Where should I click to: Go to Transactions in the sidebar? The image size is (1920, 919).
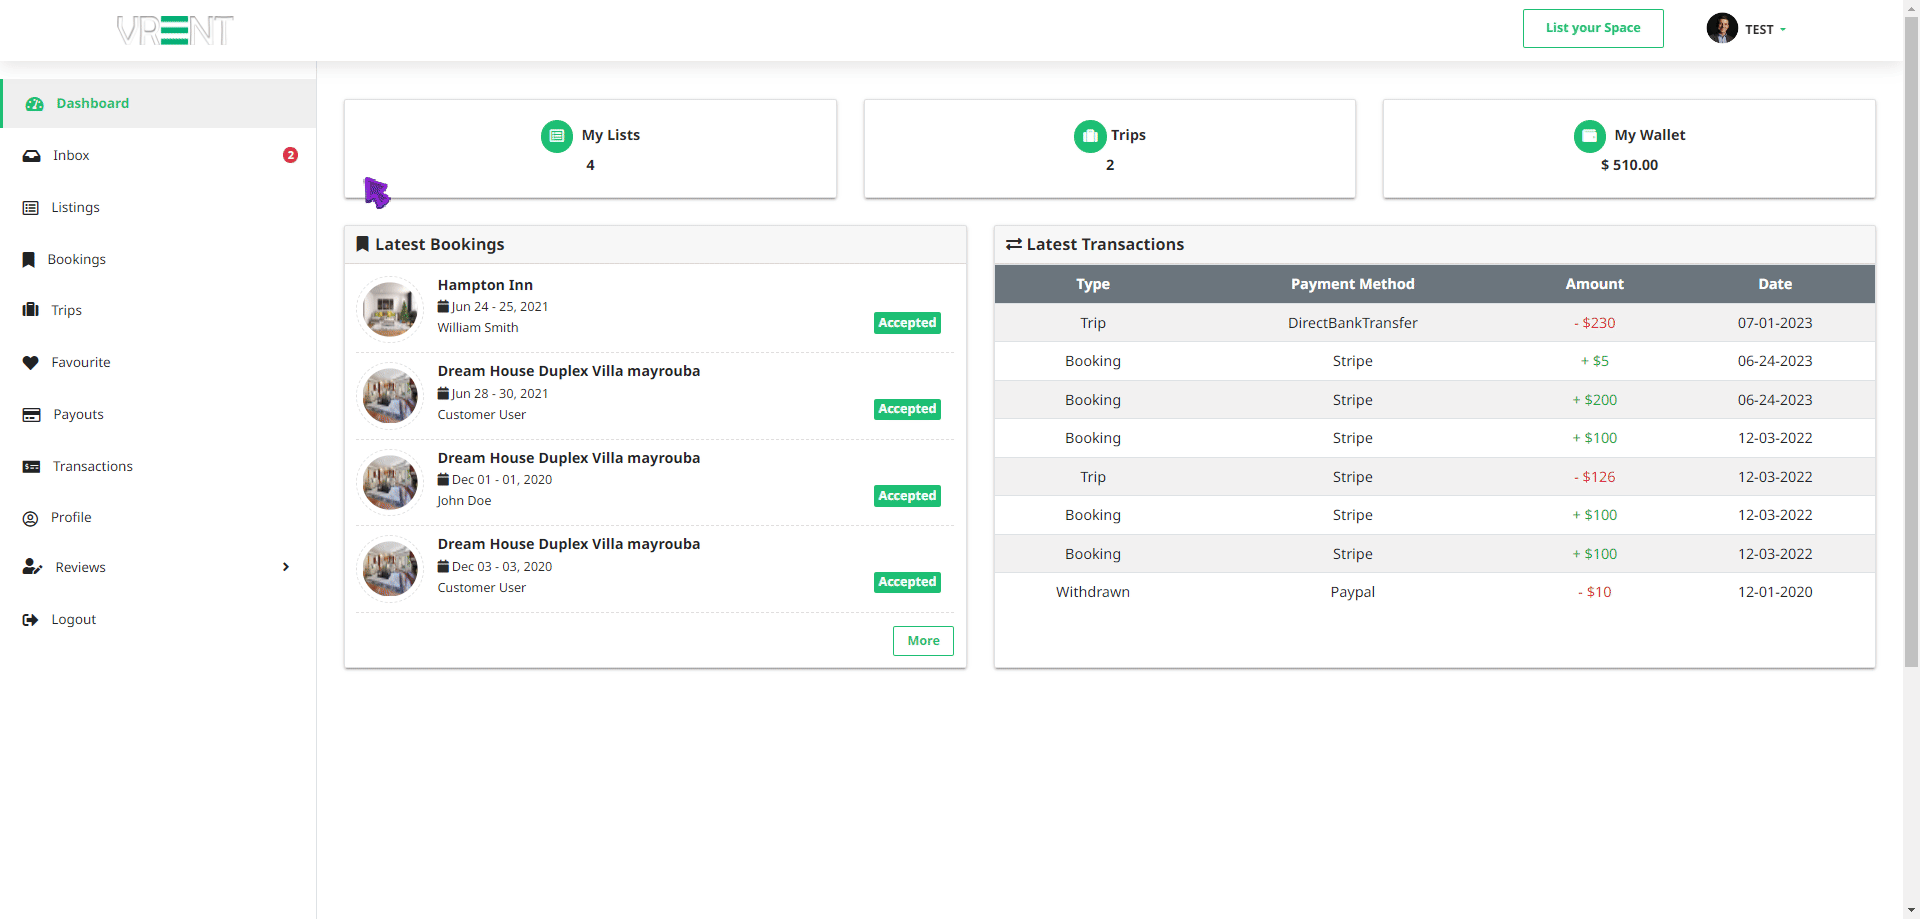pyautogui.click(x=92, y=467)
